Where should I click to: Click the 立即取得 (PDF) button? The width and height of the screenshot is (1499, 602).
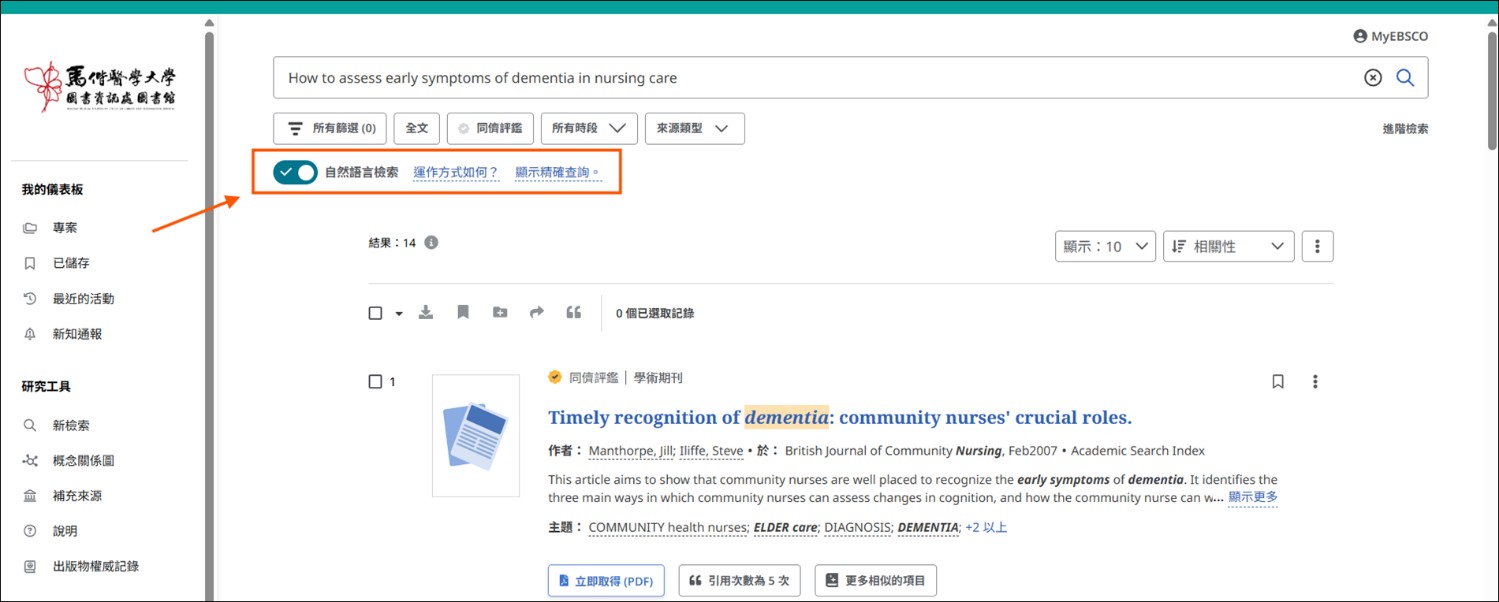pyautogui.click(x=606, y=581)
